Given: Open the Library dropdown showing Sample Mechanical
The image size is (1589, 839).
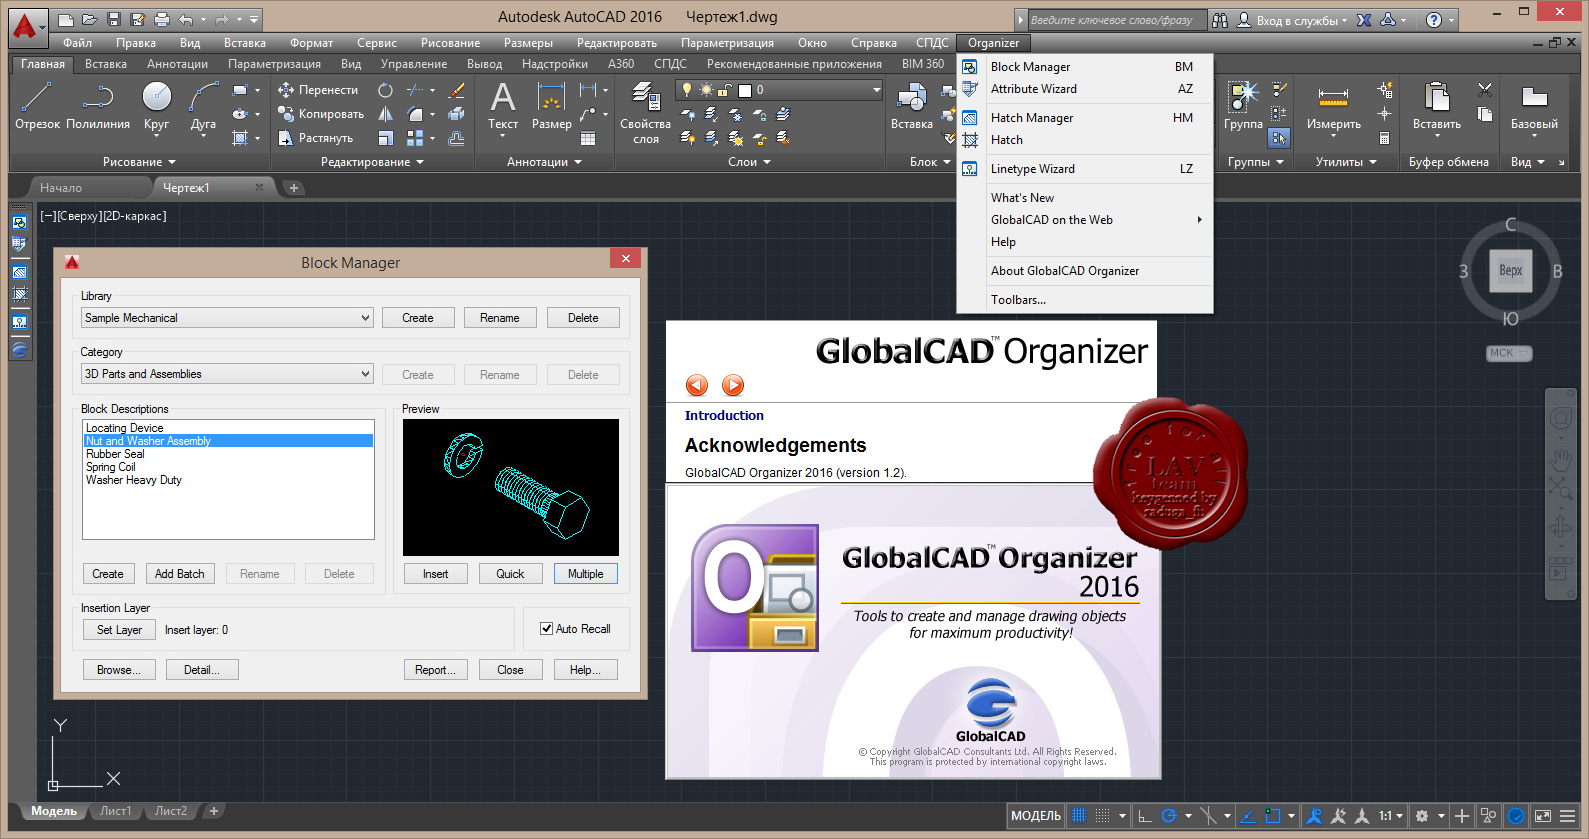Looking at the screenshot, I should [227, 318].
